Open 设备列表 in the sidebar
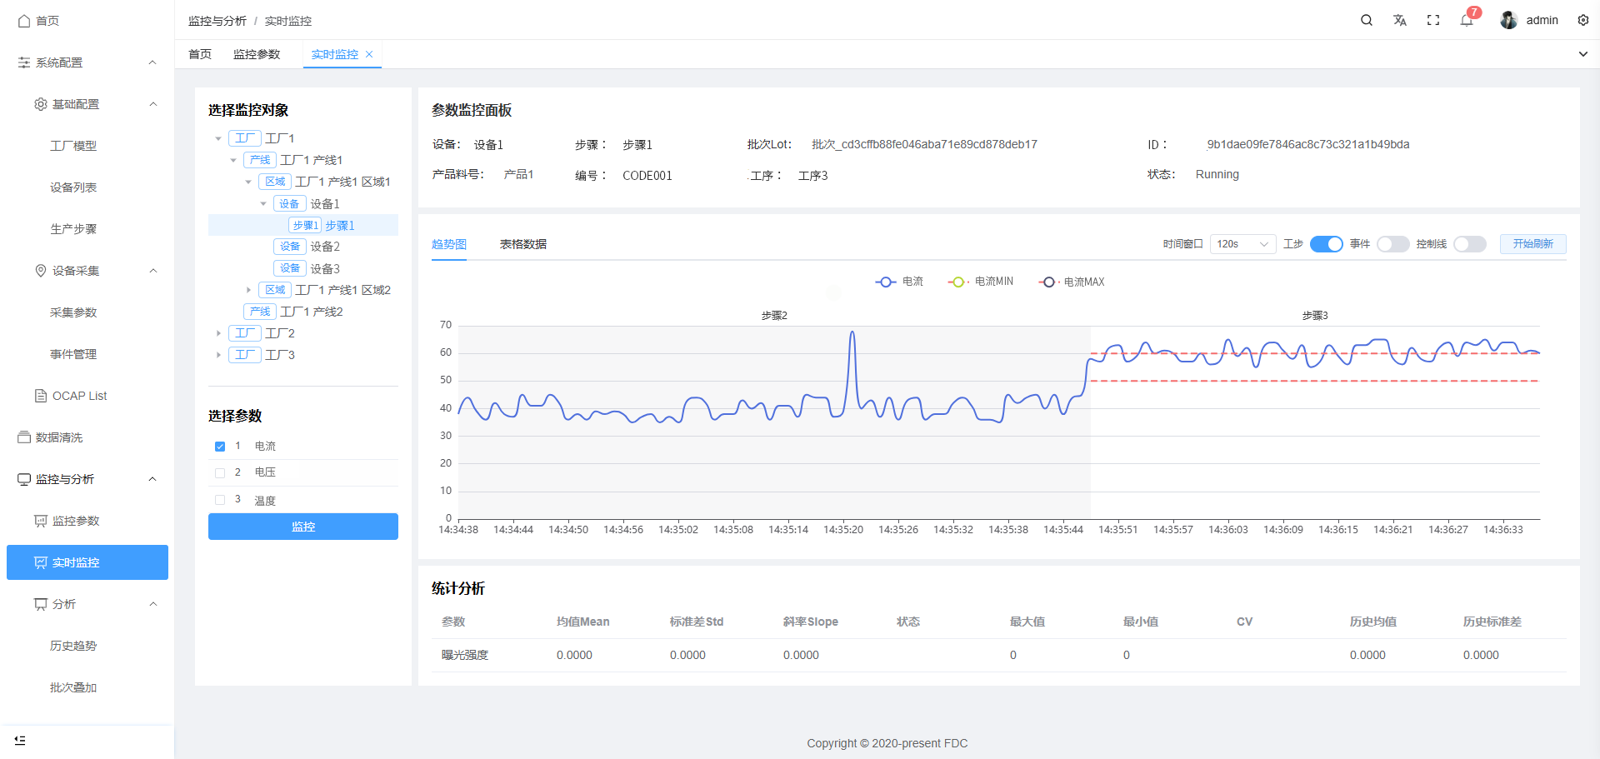1600x759 pixels. [x=74, y=187]
